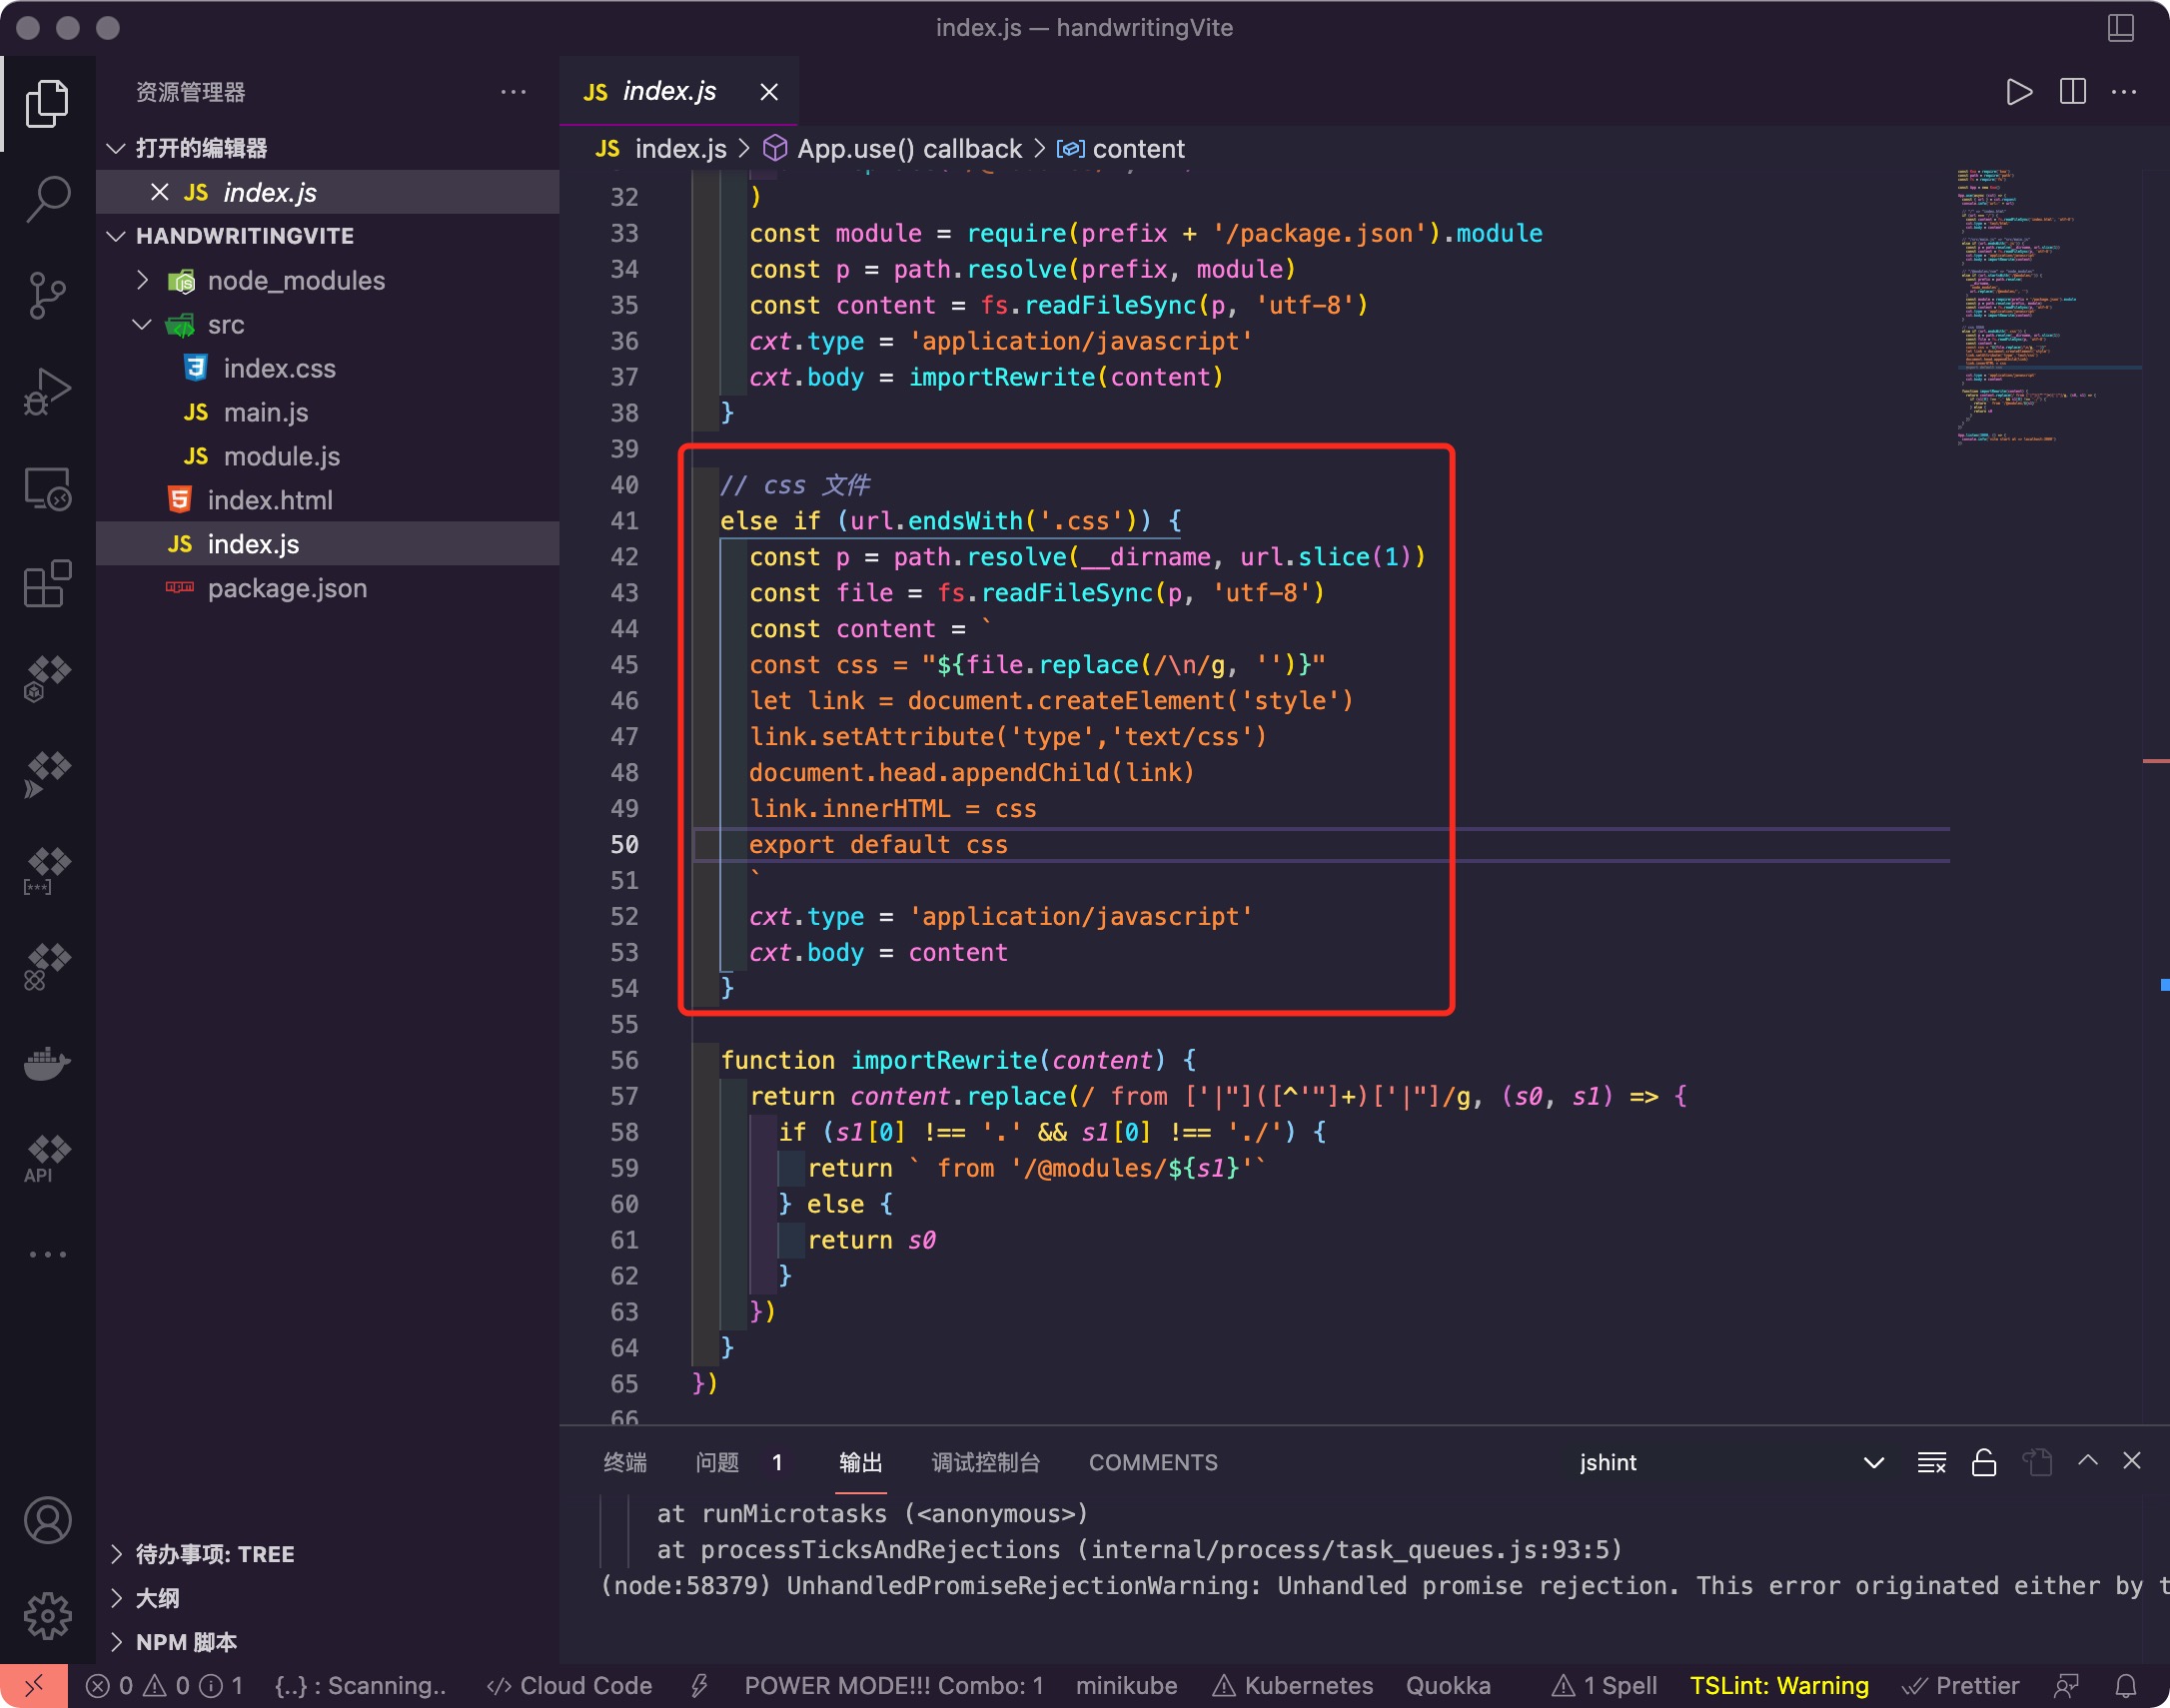Open the Manage settings gear
The width and height of the screenshot is (2170, 1708).
(x=47, y=1616)
